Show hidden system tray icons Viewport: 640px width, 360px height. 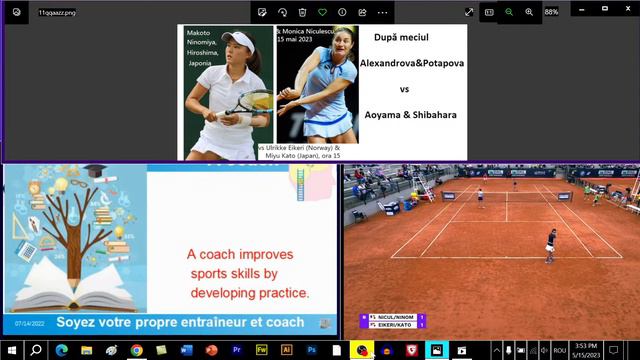coord(496,350)
